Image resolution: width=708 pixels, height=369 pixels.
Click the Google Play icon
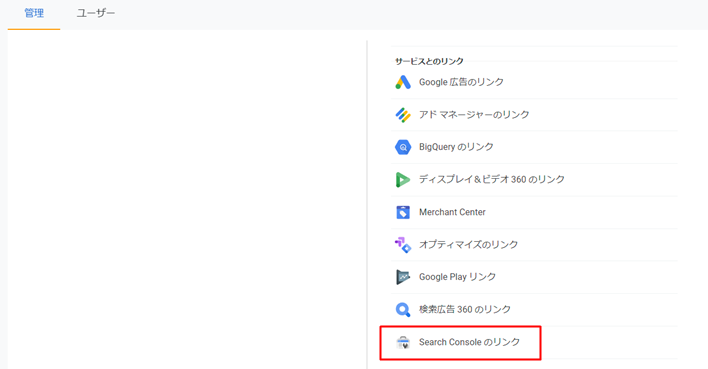coord(403,277)
